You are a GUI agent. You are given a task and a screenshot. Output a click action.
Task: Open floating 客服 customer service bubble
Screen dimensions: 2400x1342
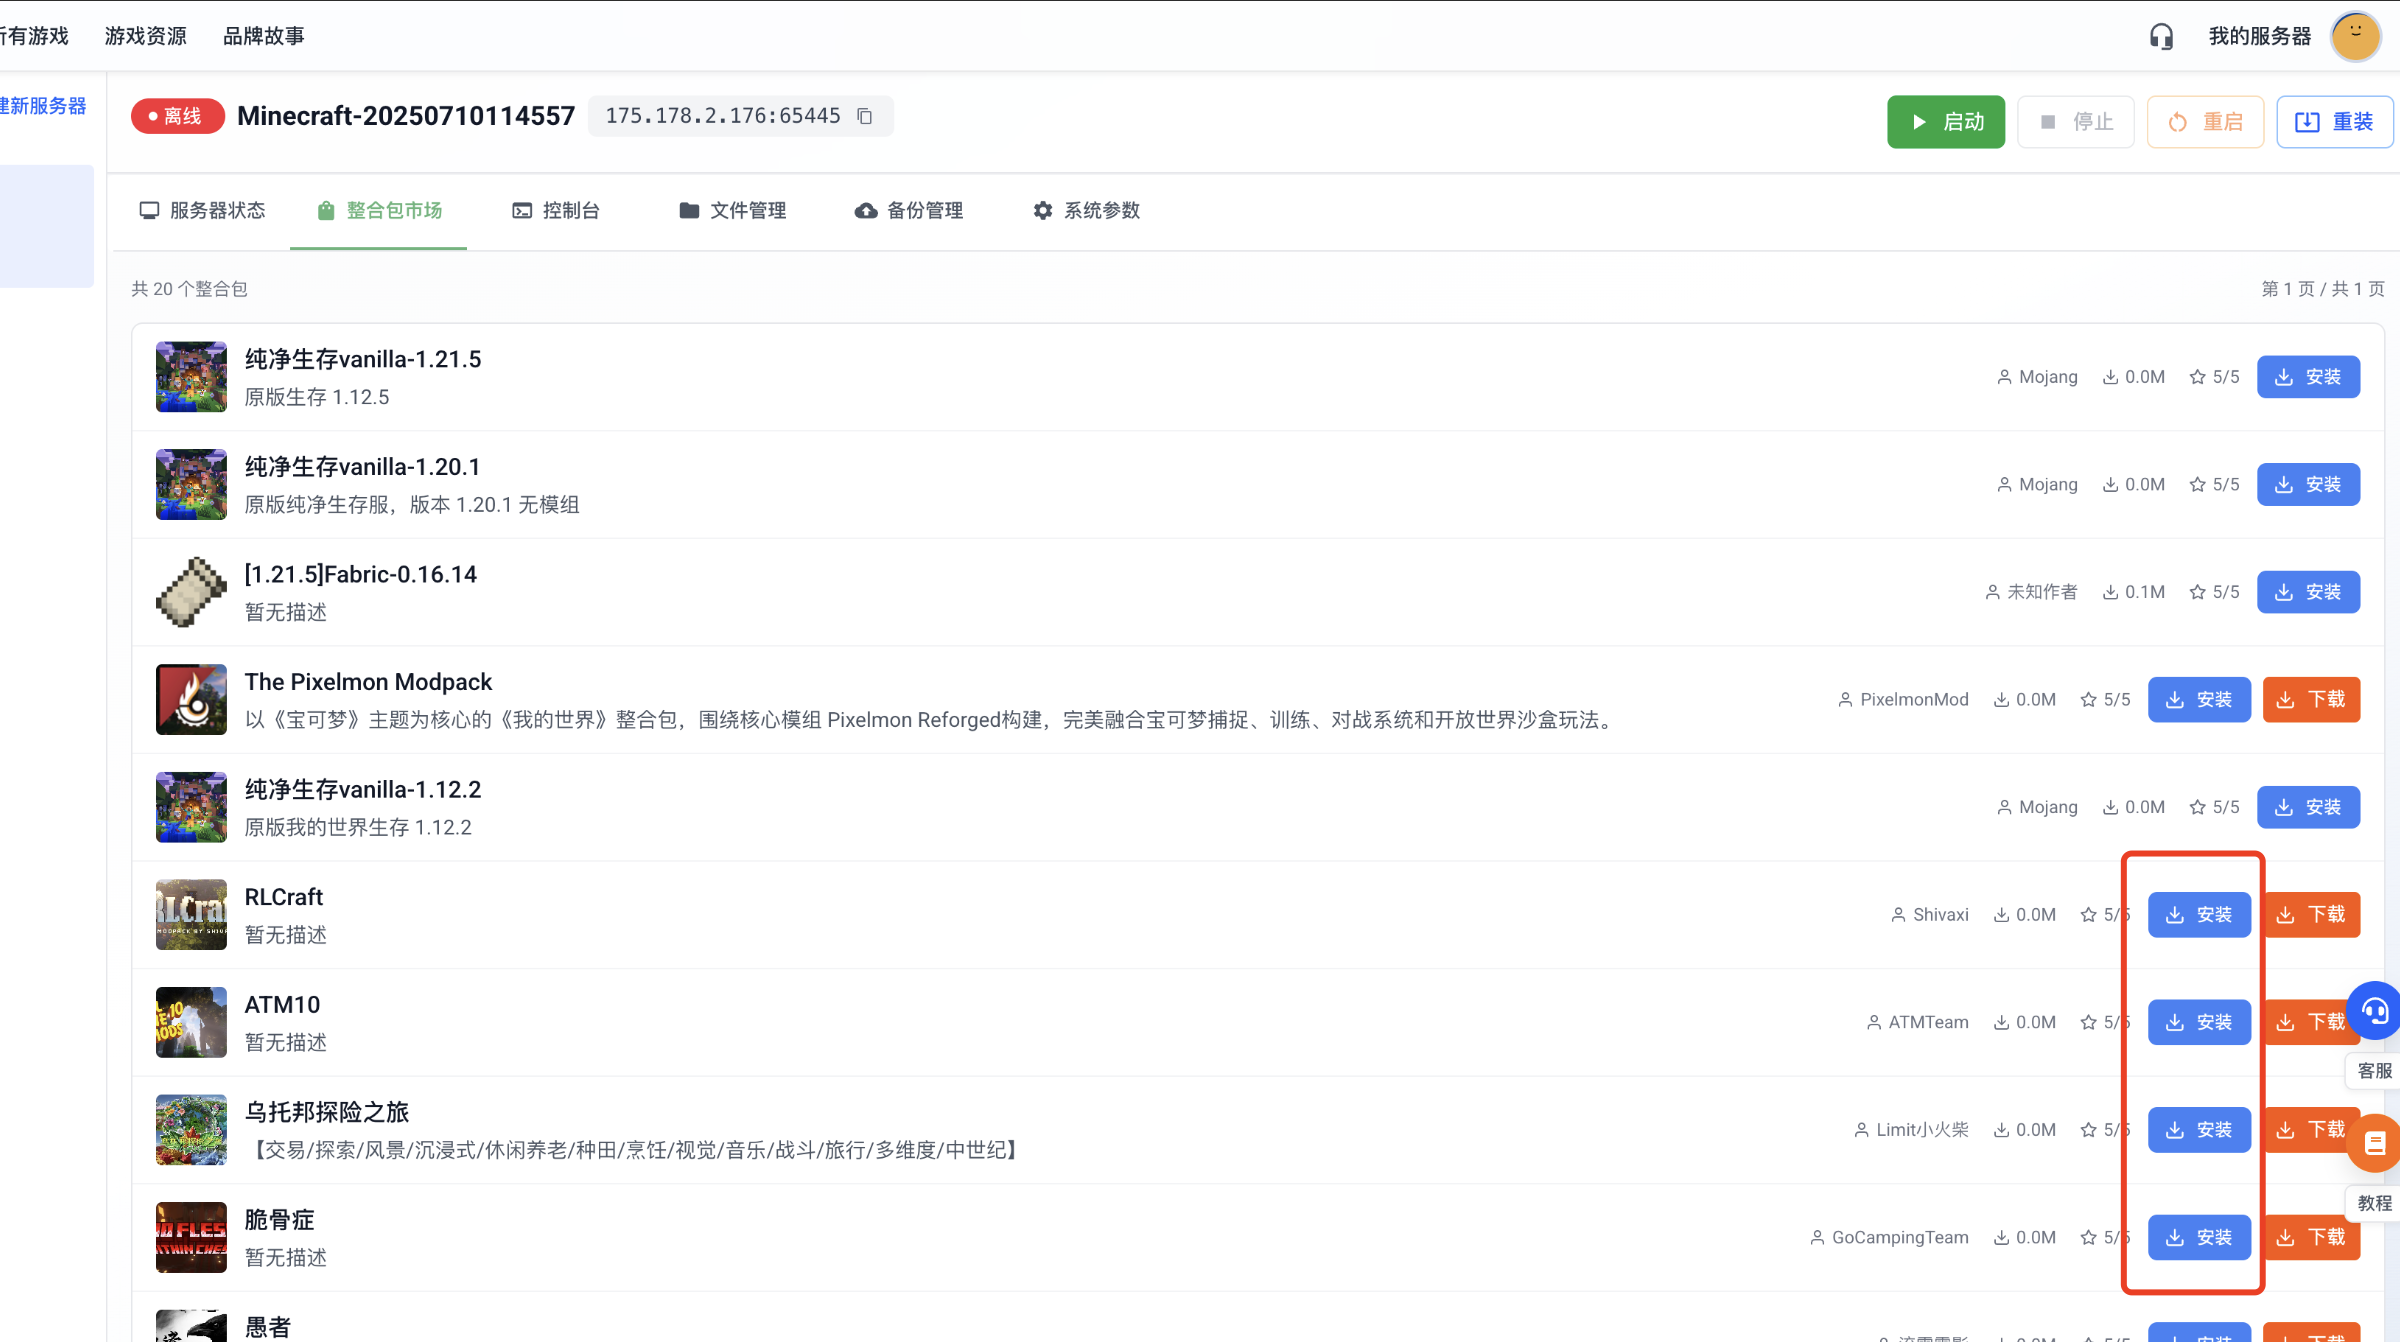(2375, 1011)
